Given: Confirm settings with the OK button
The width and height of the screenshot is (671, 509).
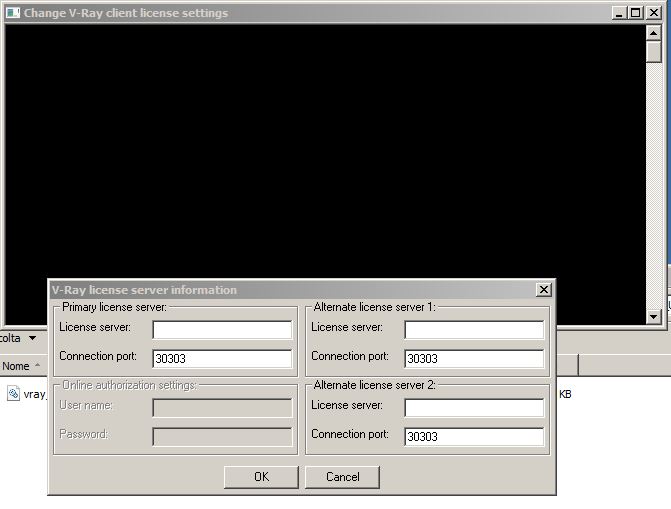Looking at the screenshot, I should pos(261,477).
